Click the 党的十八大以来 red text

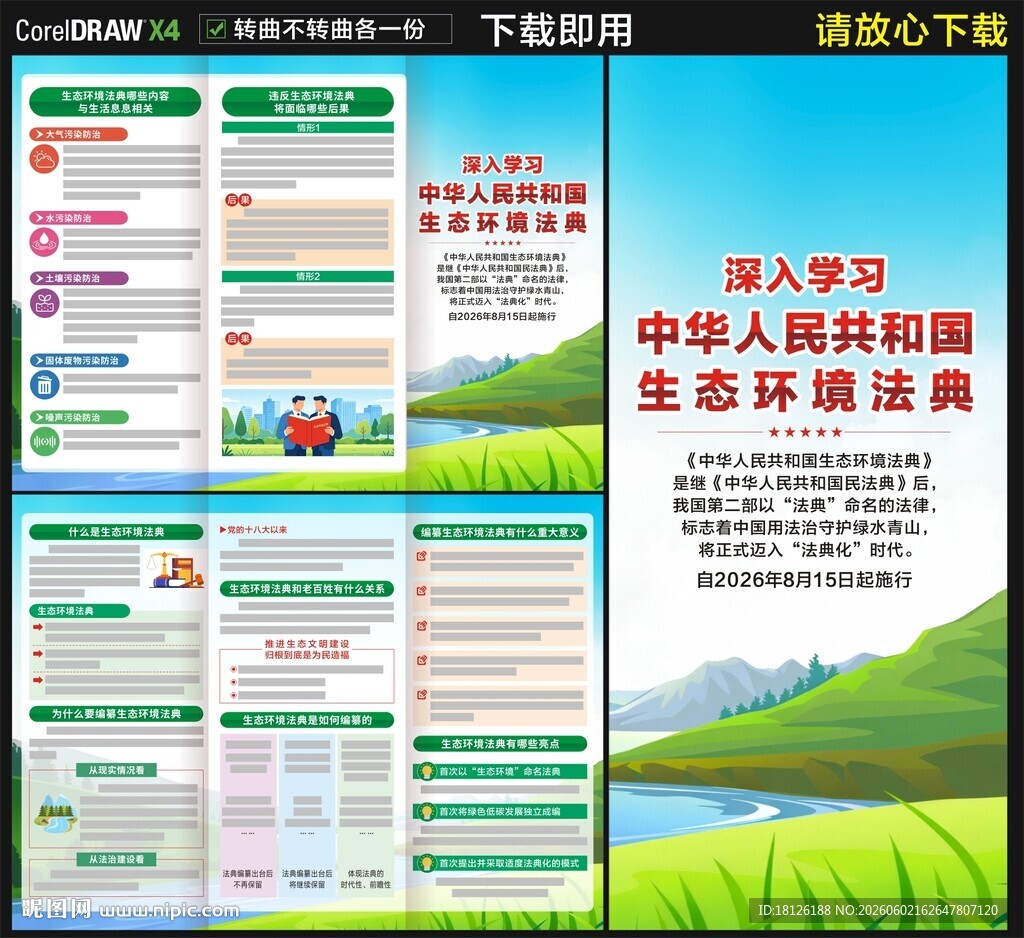pos(257,530)
